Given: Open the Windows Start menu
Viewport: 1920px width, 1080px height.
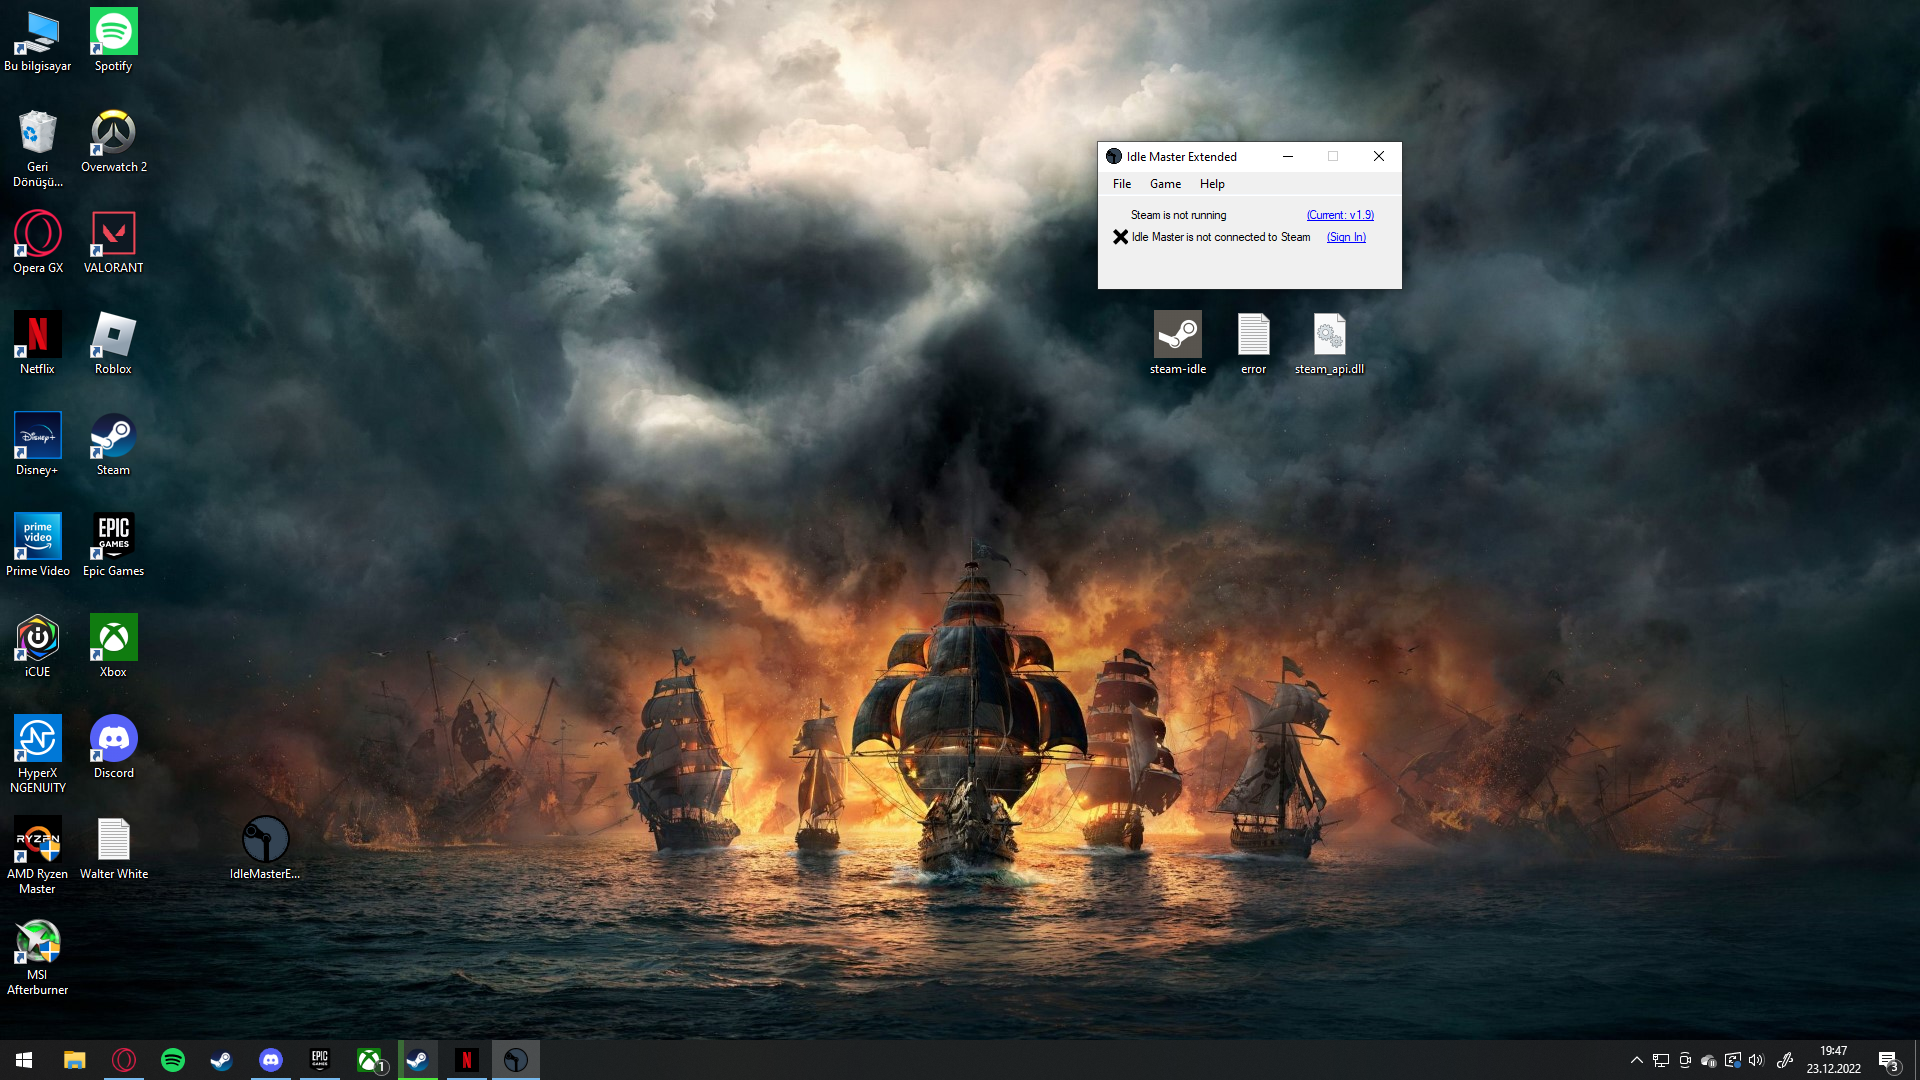Looking at the screenshot, I should coord(24,1060).
